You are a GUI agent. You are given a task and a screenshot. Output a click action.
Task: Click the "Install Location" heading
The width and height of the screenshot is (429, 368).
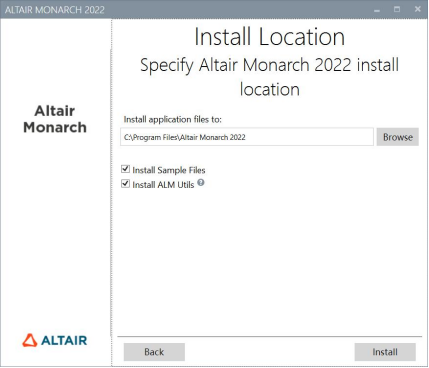pyautogui.click(x=270, y=37)
